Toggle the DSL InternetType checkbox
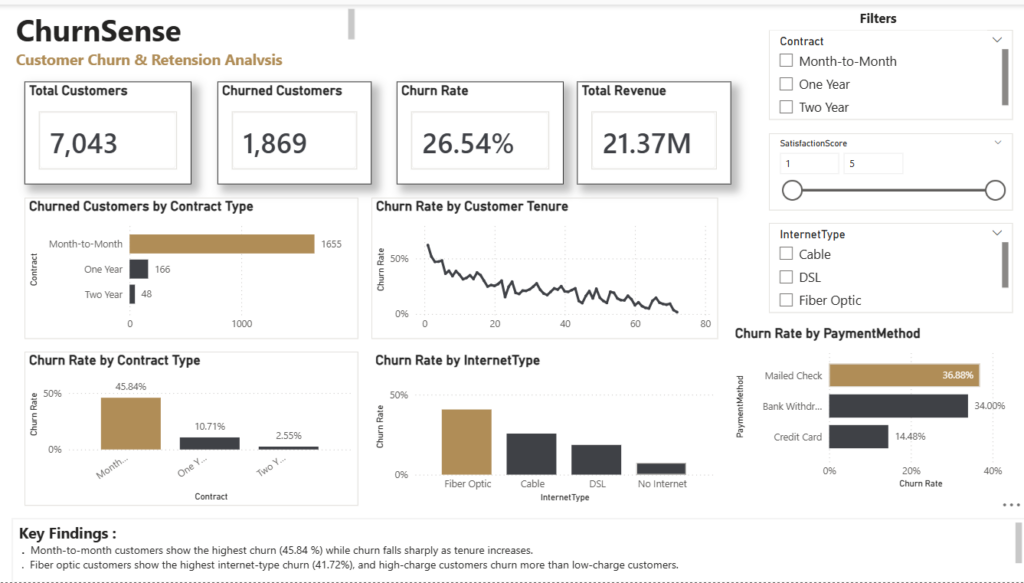Screen dimensions: 1024x583 [x=786, y=277]
